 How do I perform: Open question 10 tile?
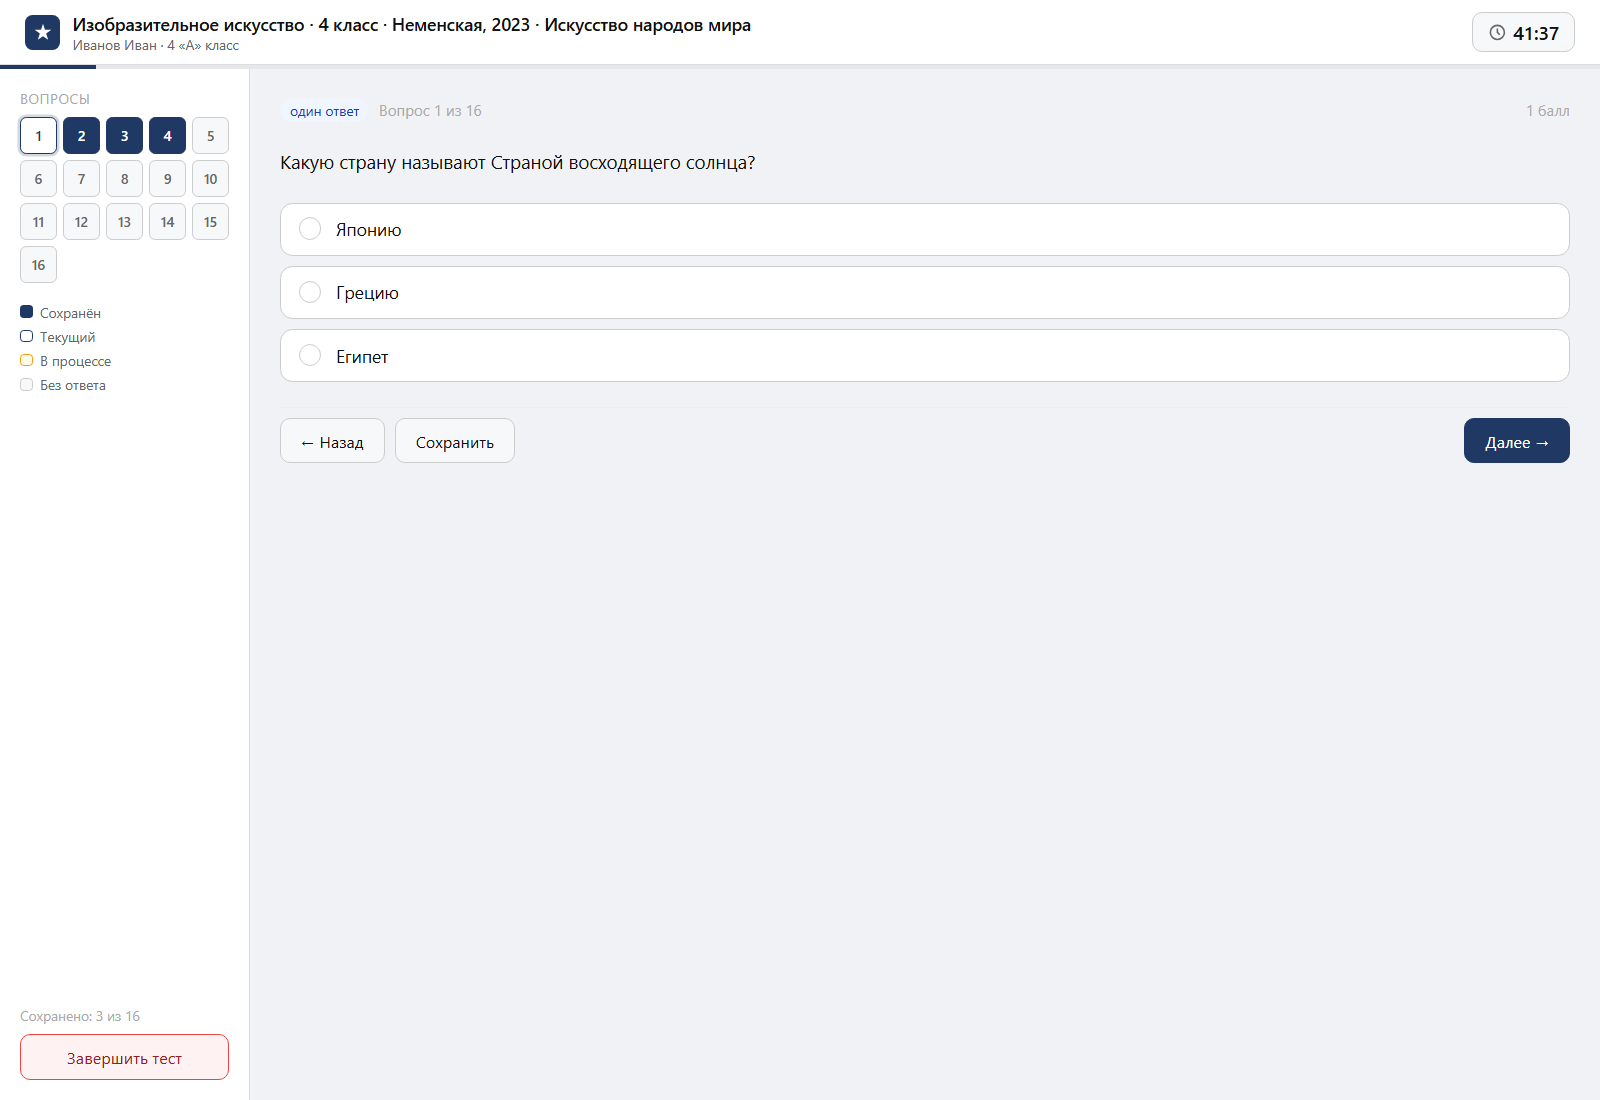[210, 179]
